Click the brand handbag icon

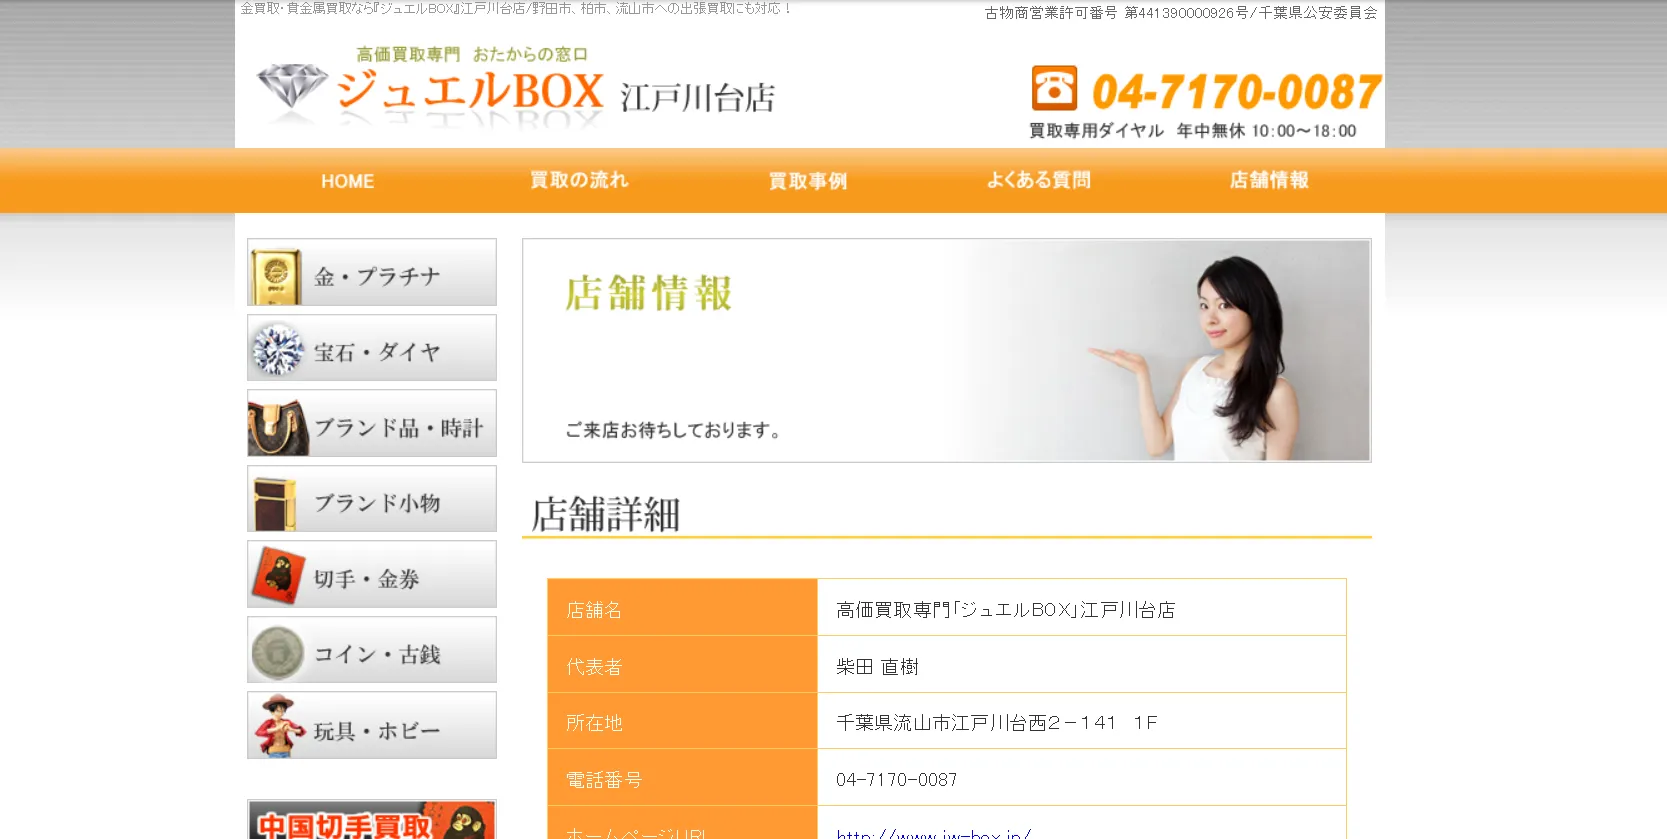[277, 426]
